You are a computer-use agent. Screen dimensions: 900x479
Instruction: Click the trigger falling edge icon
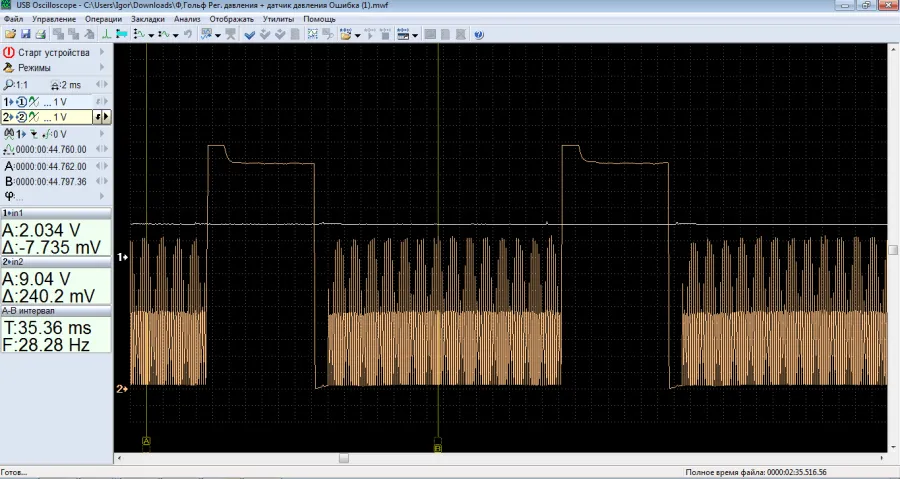click(34, 134)
